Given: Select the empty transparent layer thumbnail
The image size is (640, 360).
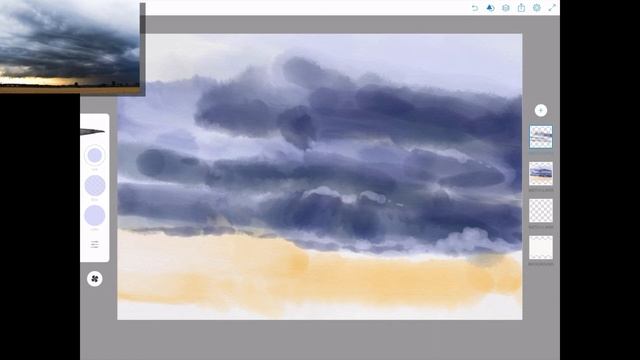Looking at the screenshot, I should 541,210.
